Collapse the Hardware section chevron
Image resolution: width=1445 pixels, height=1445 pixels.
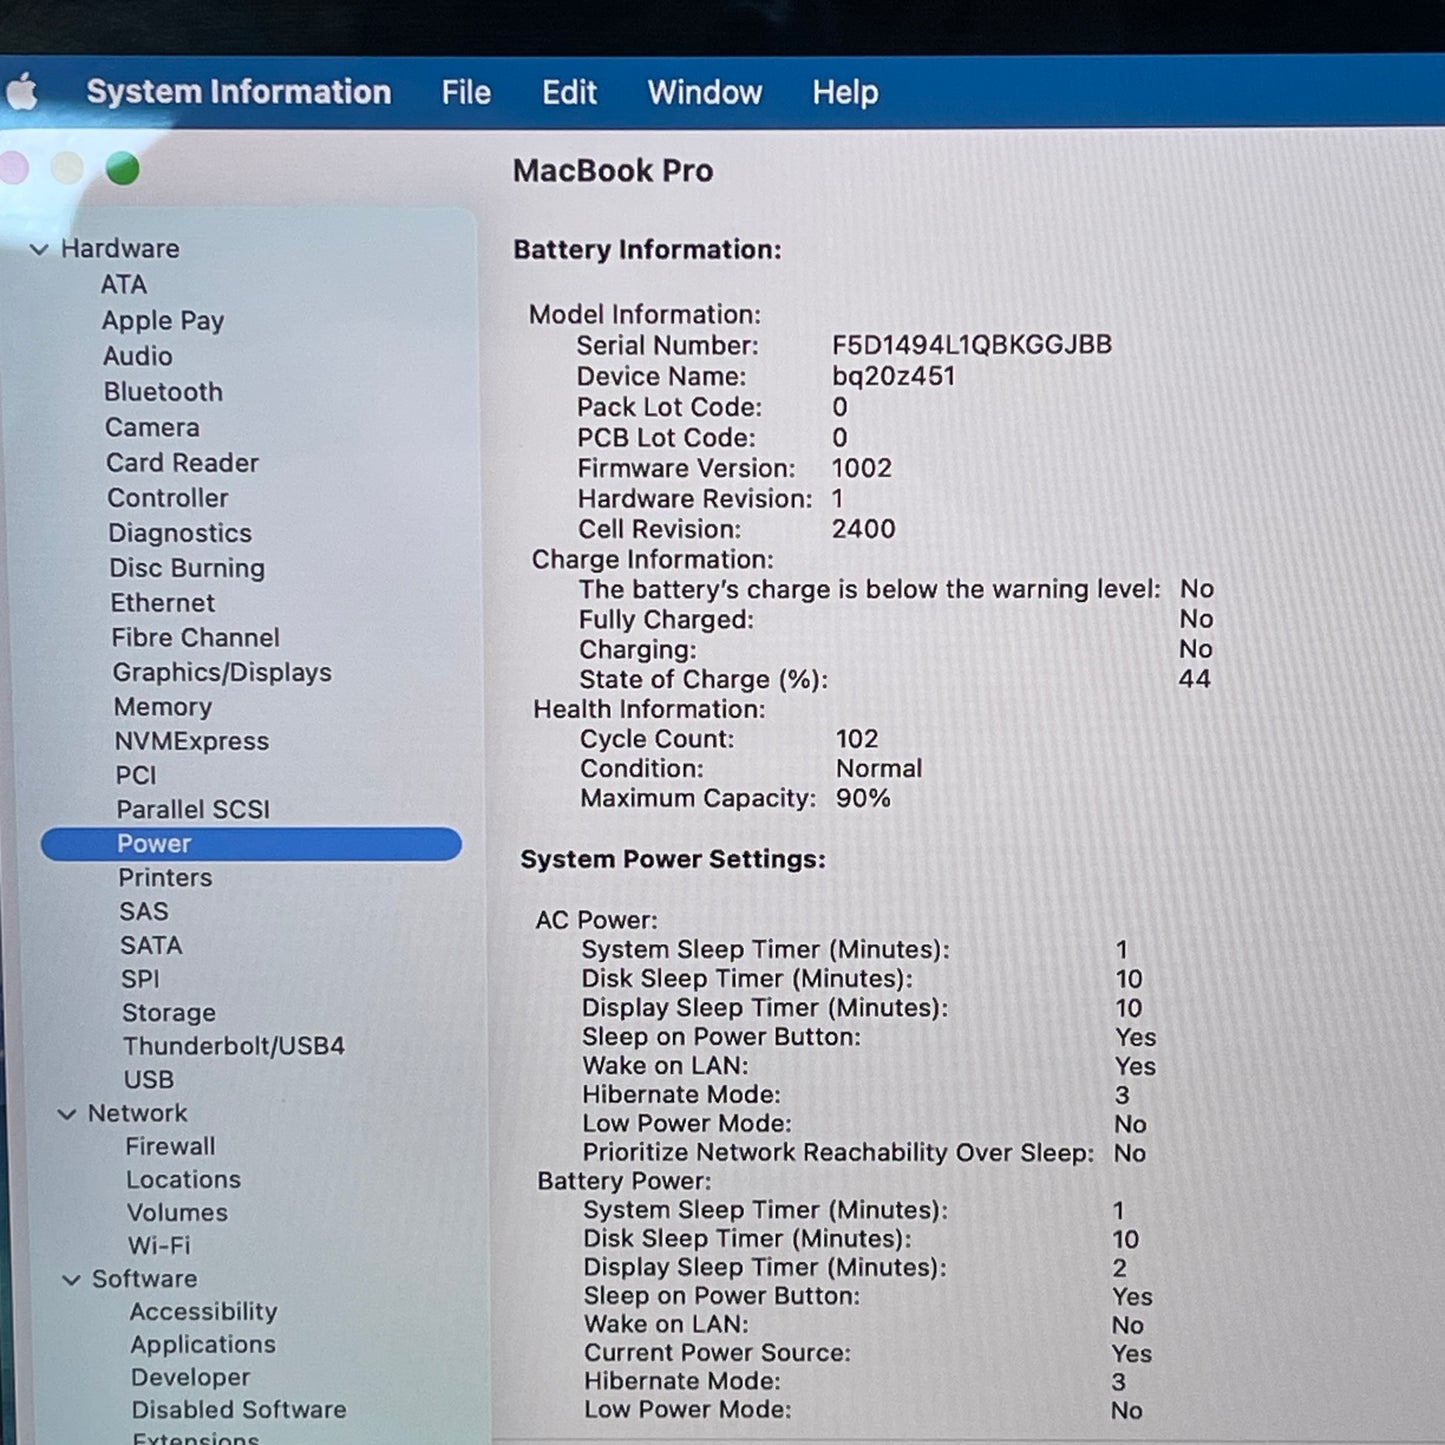tap(39, 249)
